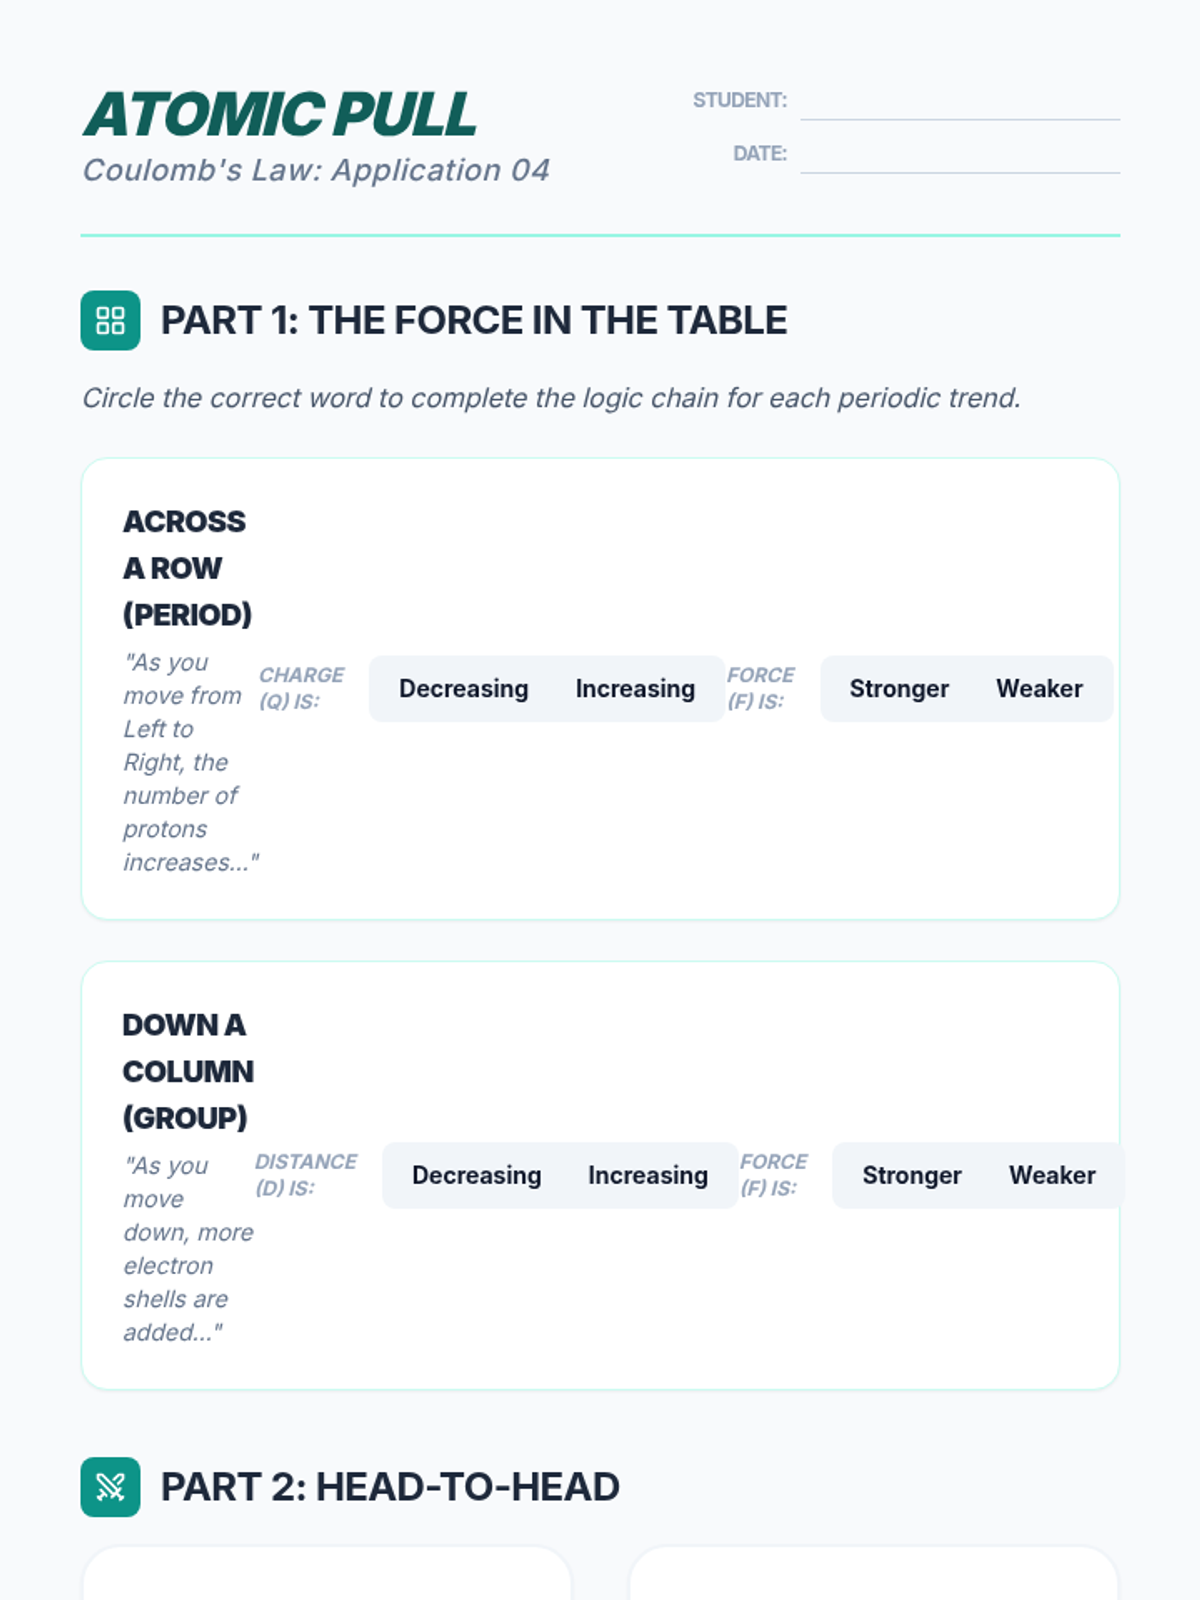Click the Part 2 crossed swords icon

coord(110,1487)
